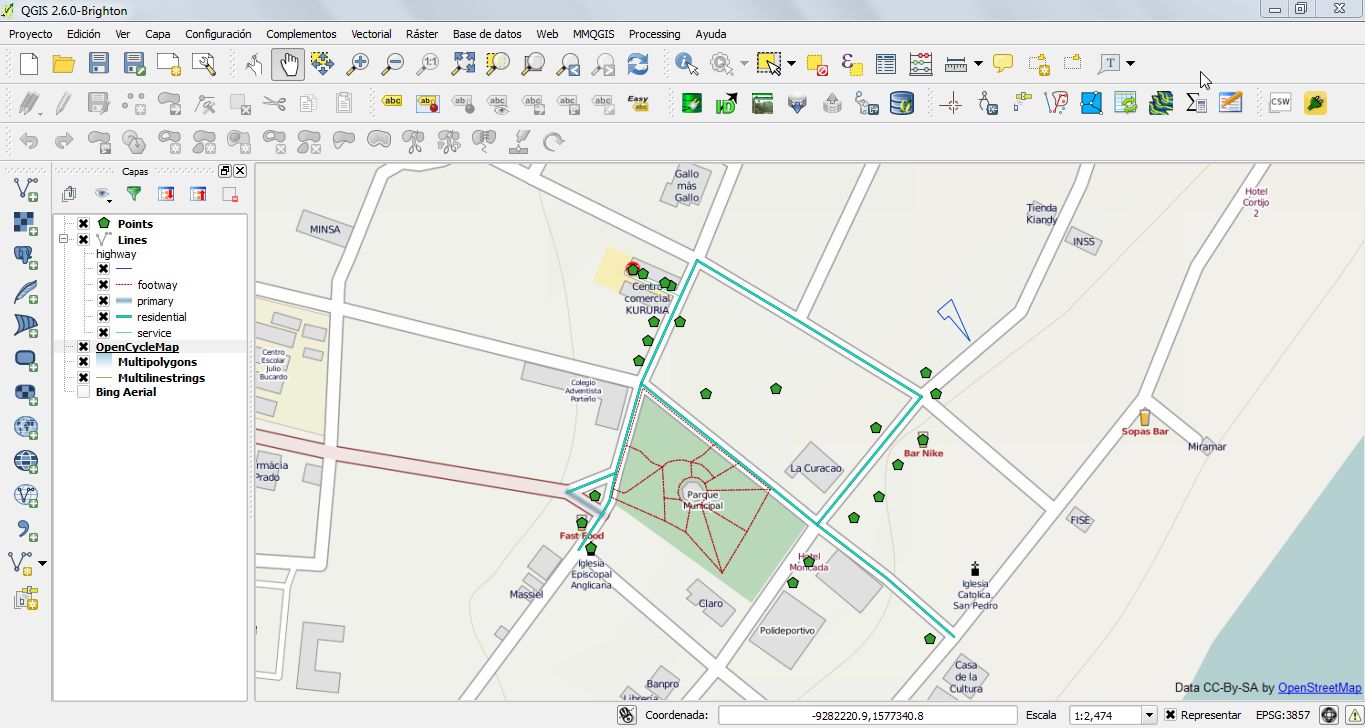1365x728 pixels.
Task: Create a new project with the blank page icon
Action: [x=29, y=64]
